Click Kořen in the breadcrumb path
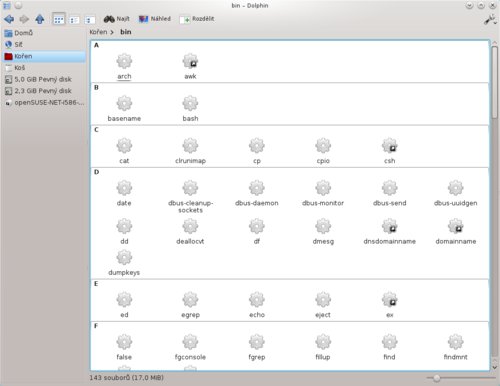The image size is (500, 386). tap(98, 32)
